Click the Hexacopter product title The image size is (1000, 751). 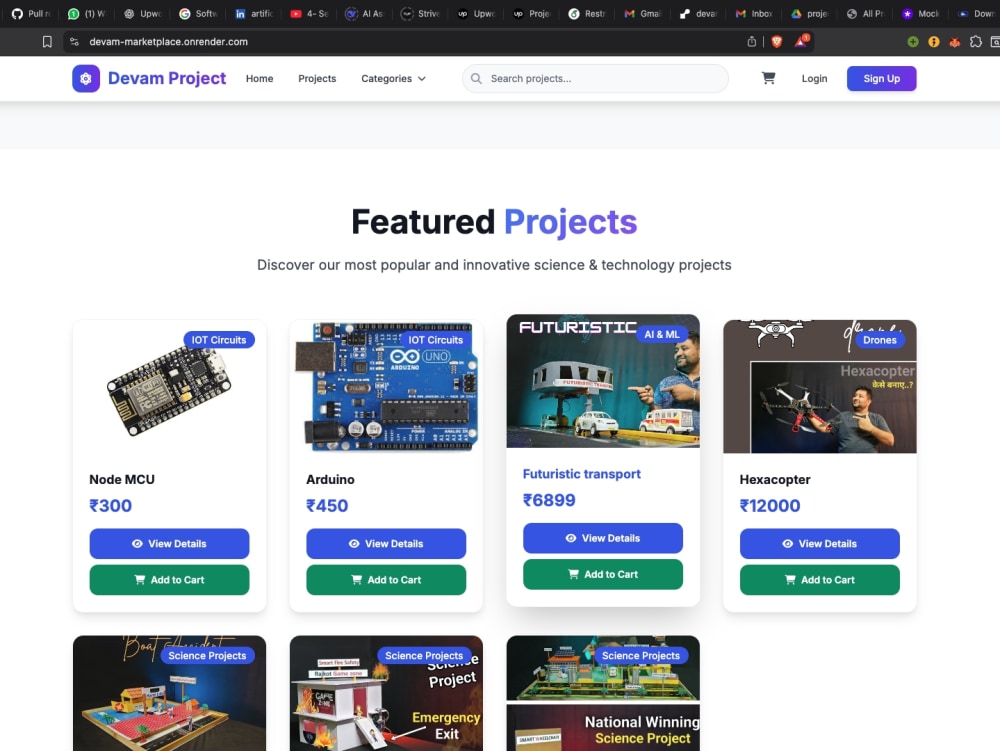(x=775, y=479)
